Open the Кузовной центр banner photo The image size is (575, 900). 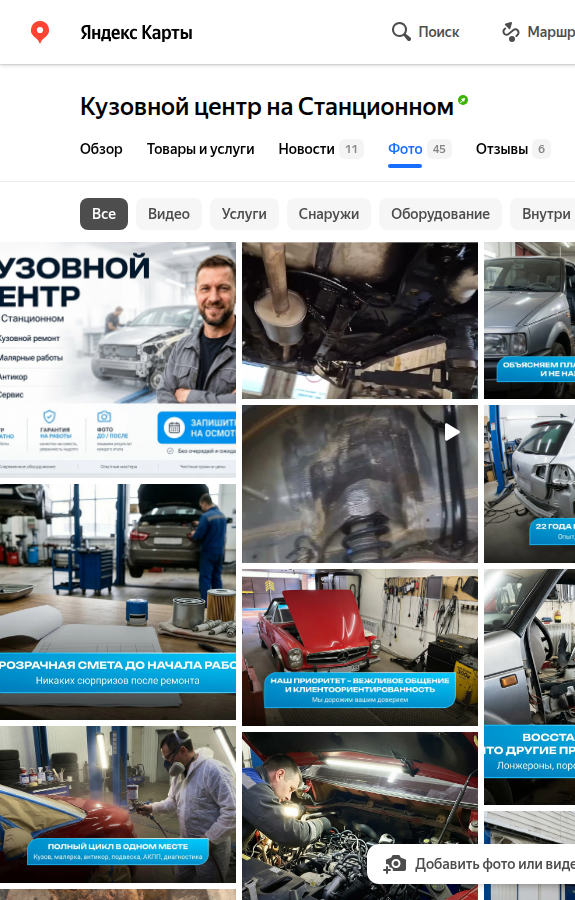pyautogui.click(x=118, y=360)
